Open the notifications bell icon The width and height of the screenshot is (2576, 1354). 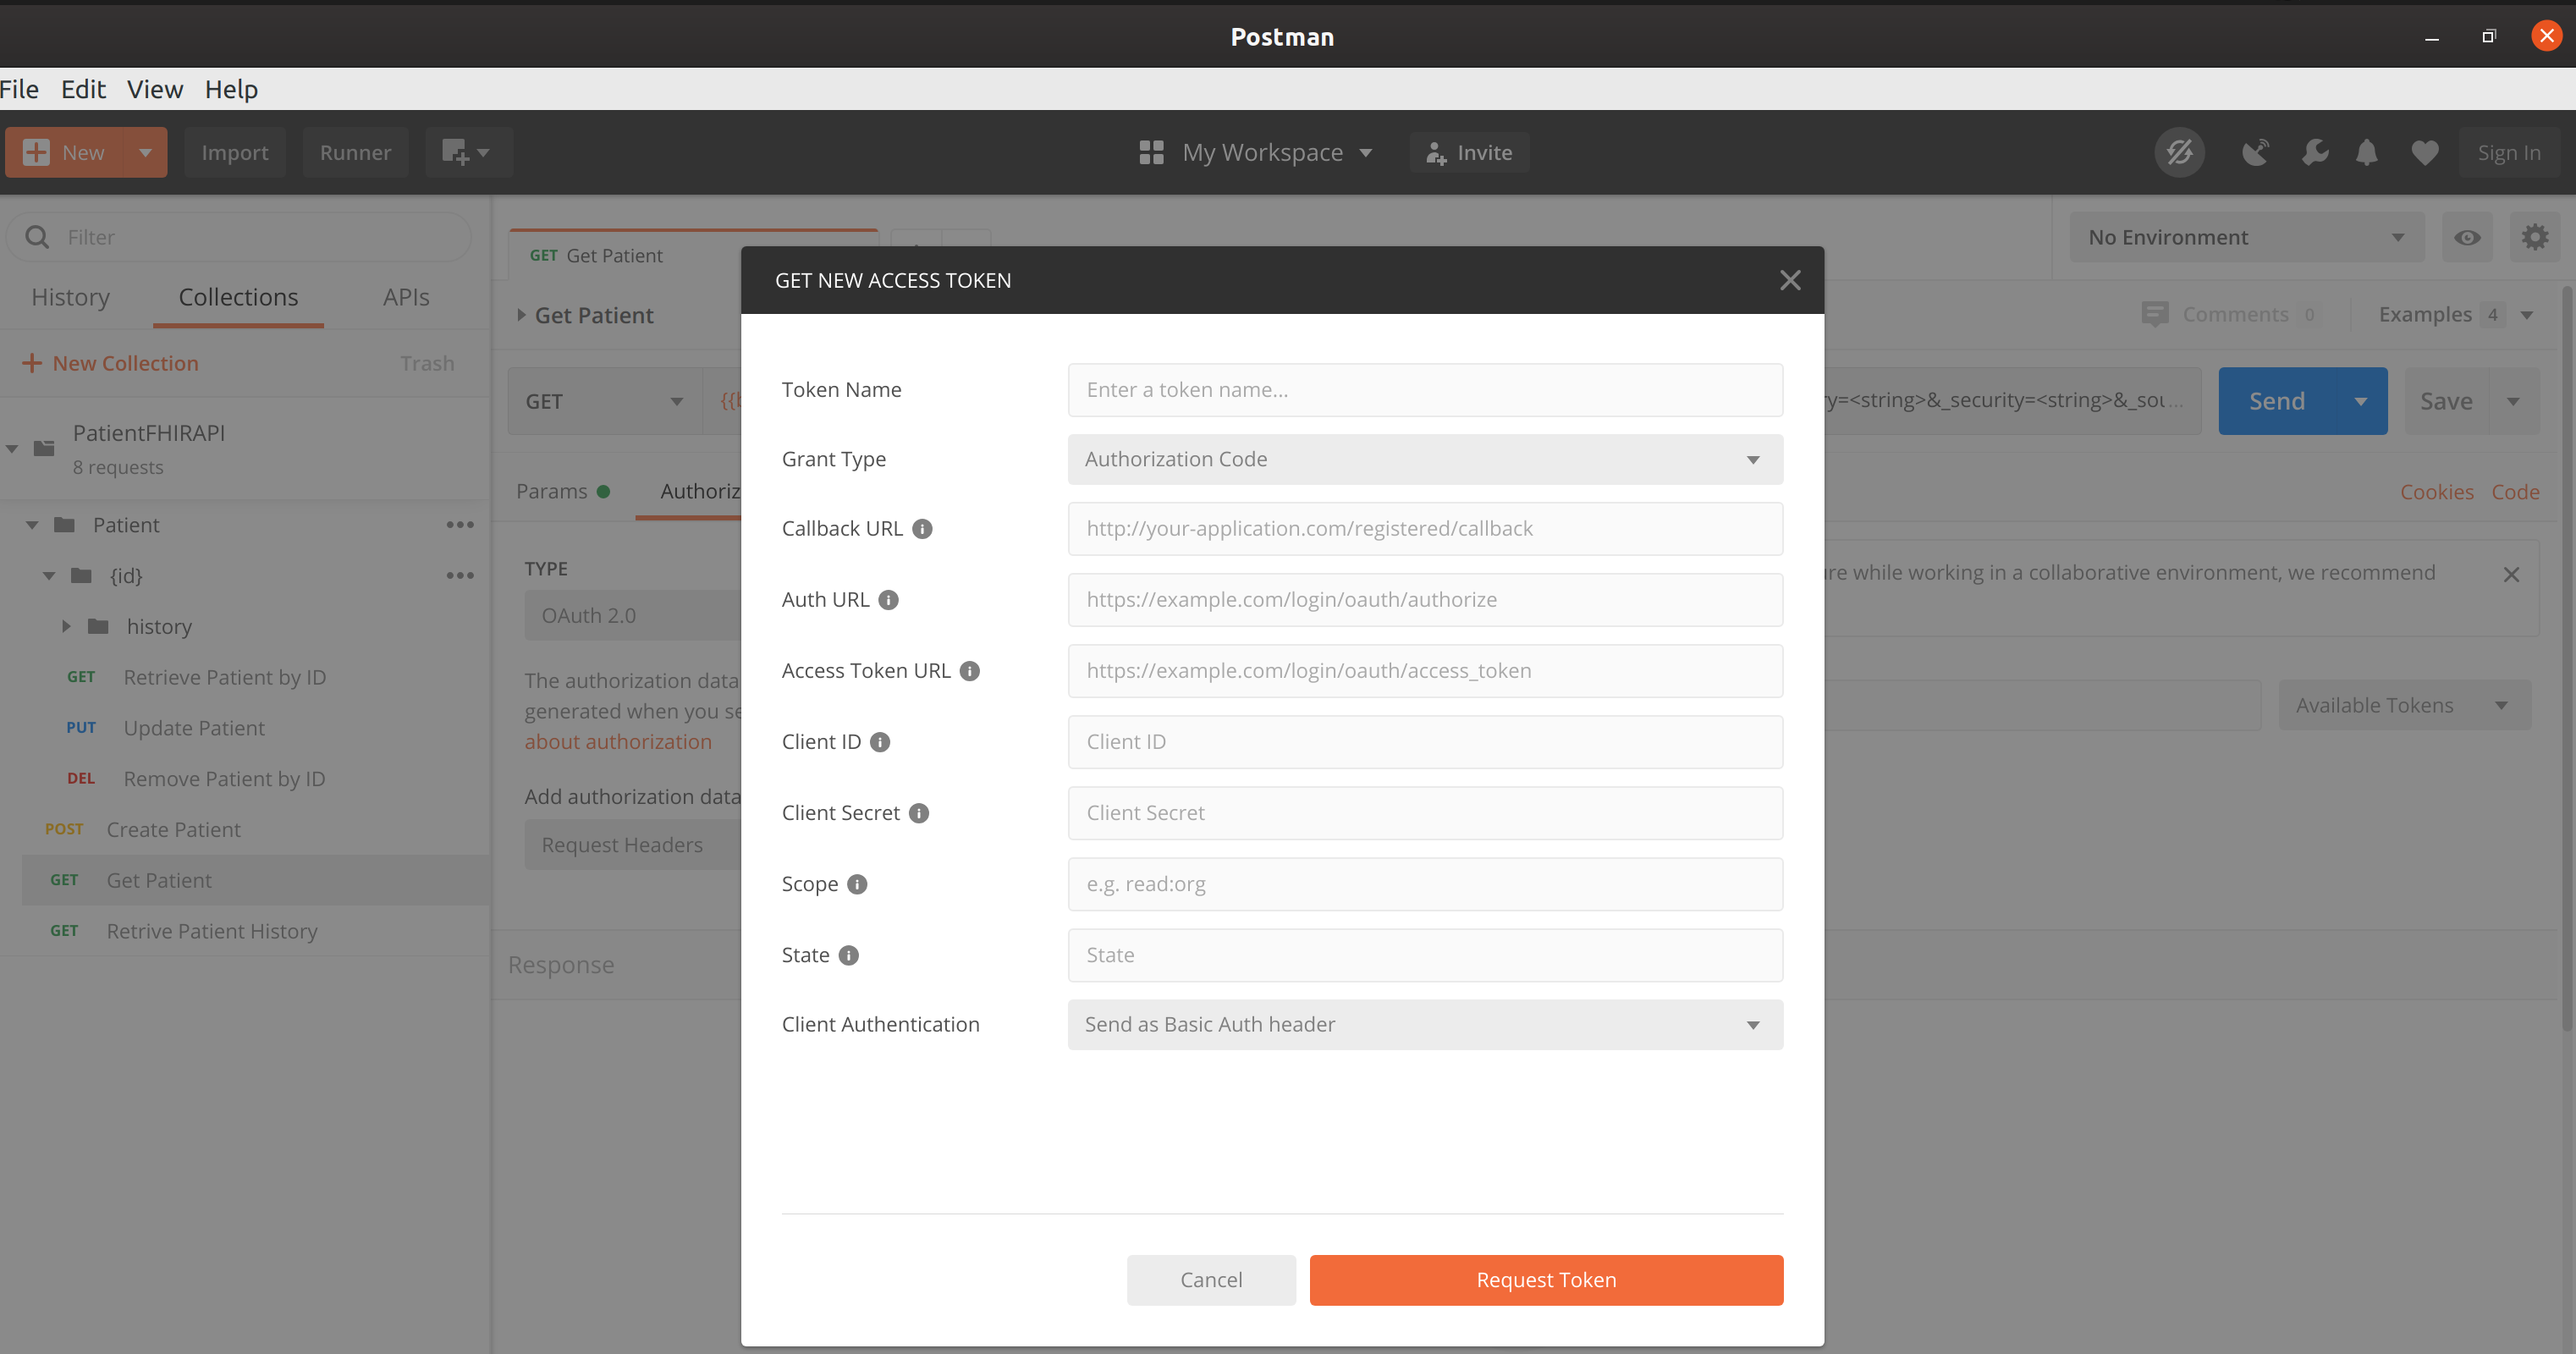pyautogui.click(x=2366, y=152)
